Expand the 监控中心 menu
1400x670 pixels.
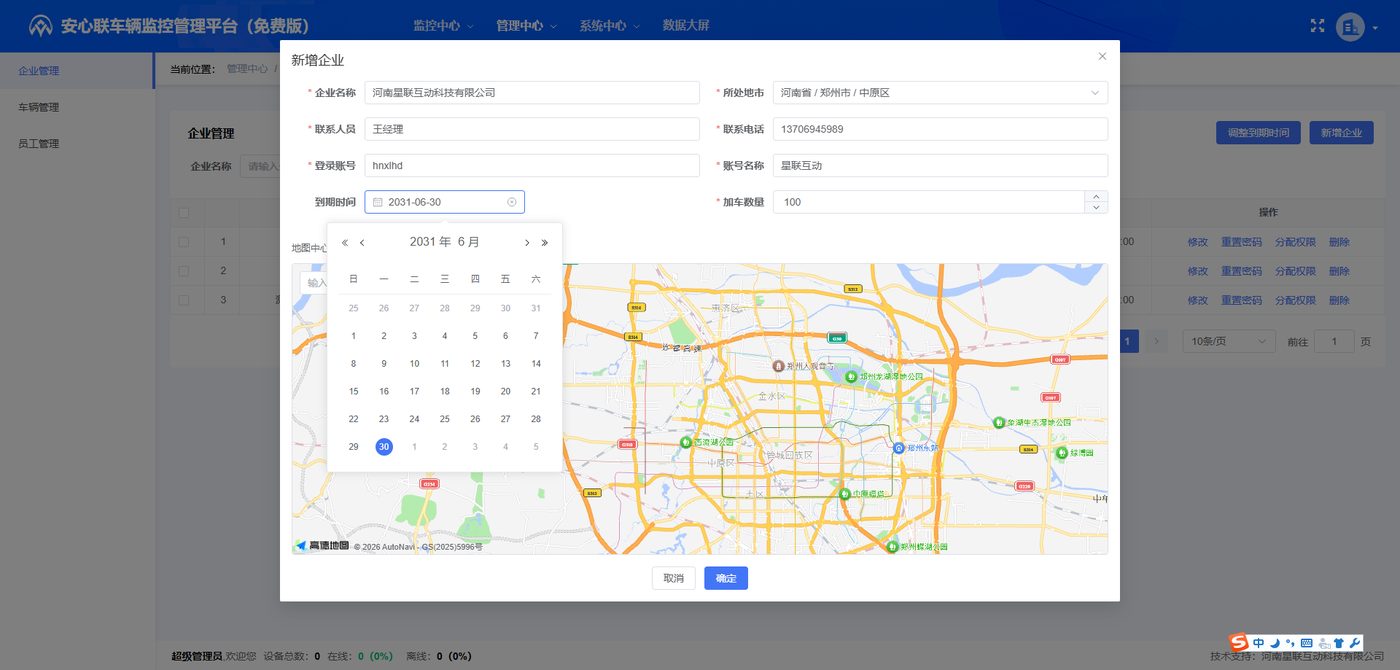point(443,26)
